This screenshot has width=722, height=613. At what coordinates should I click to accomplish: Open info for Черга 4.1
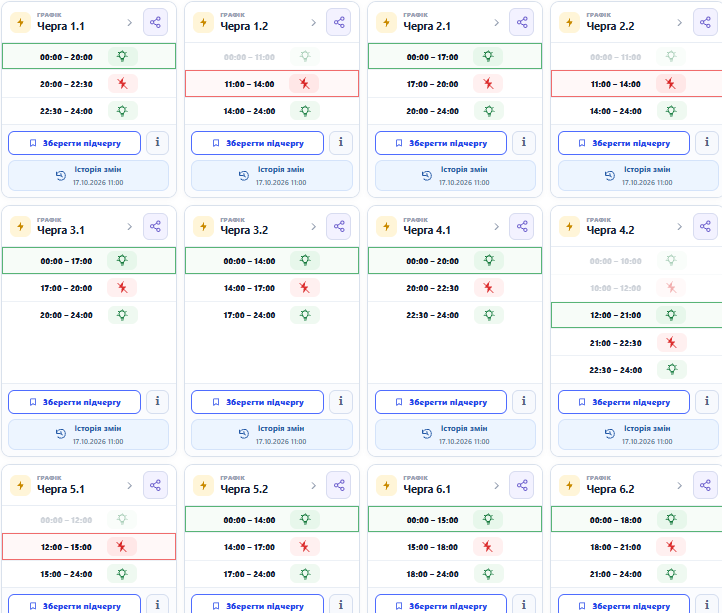pos(524,402)
